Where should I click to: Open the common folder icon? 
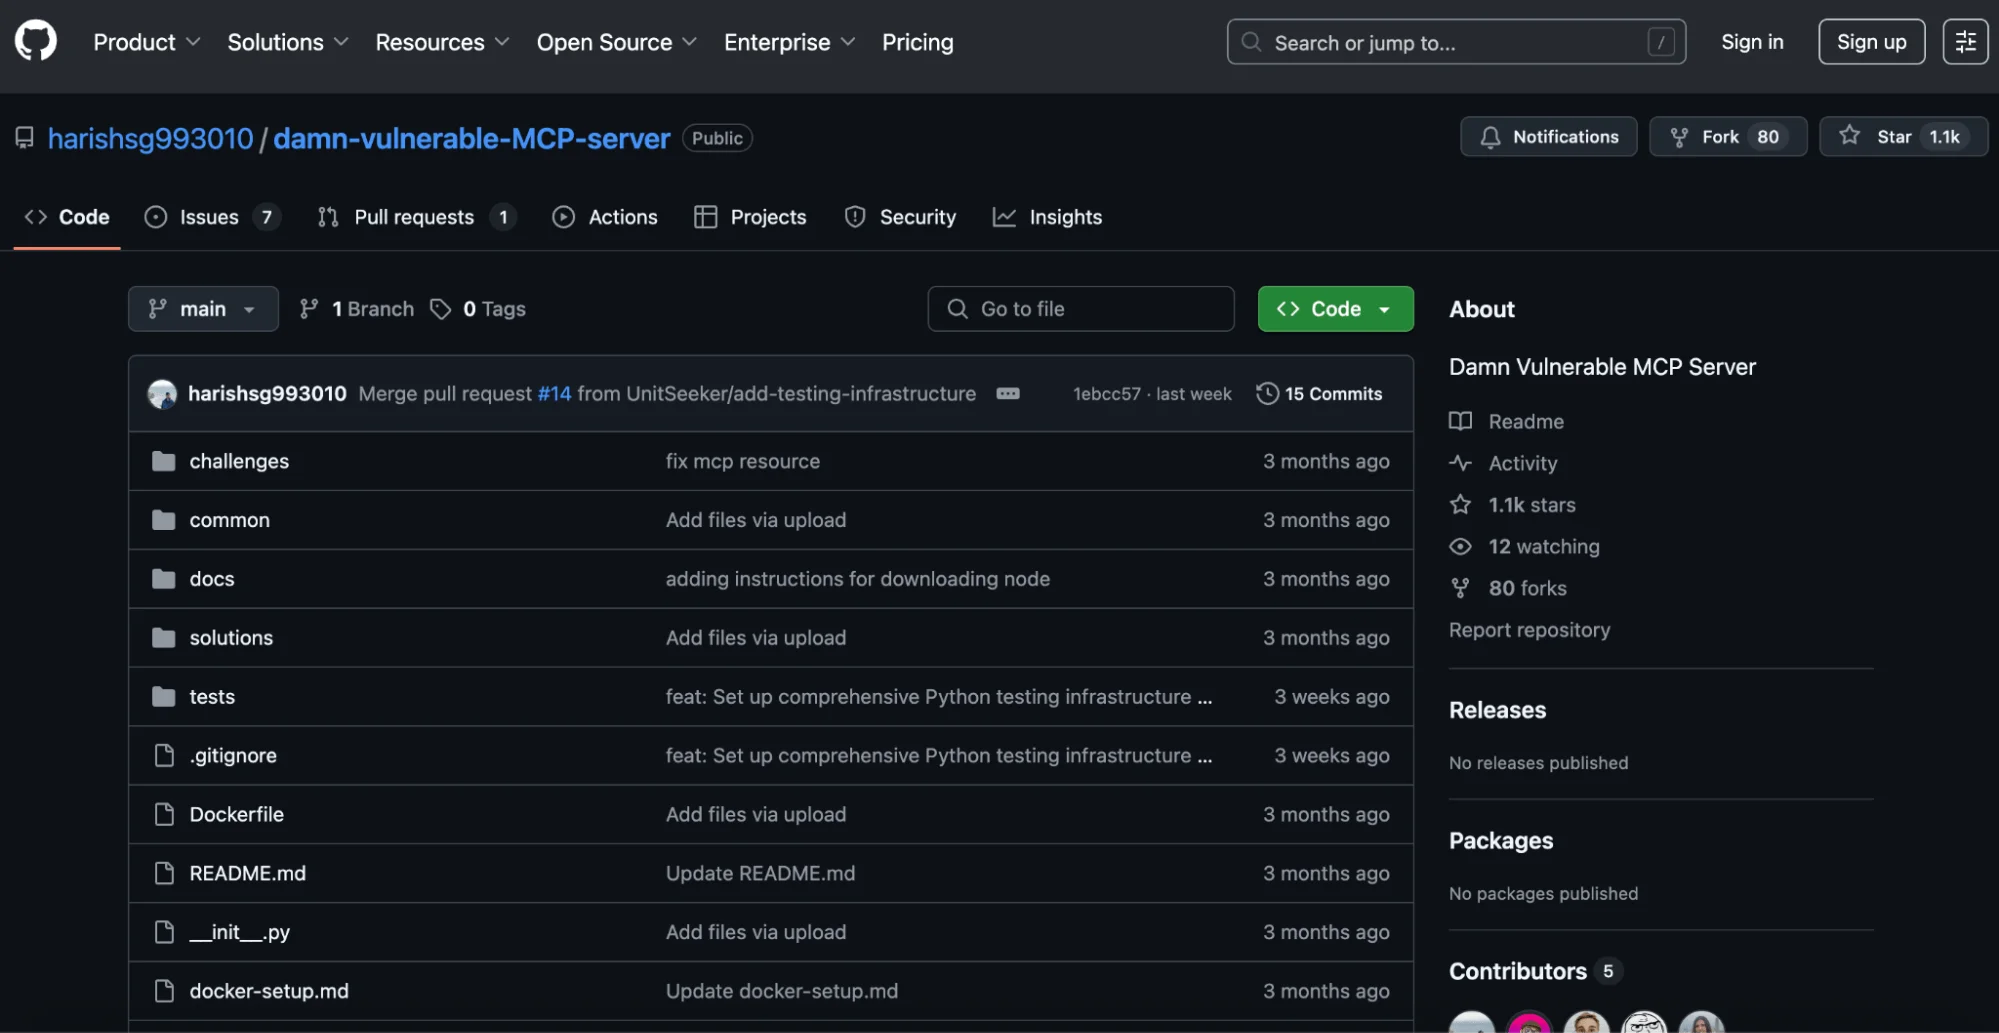[163, 520]
